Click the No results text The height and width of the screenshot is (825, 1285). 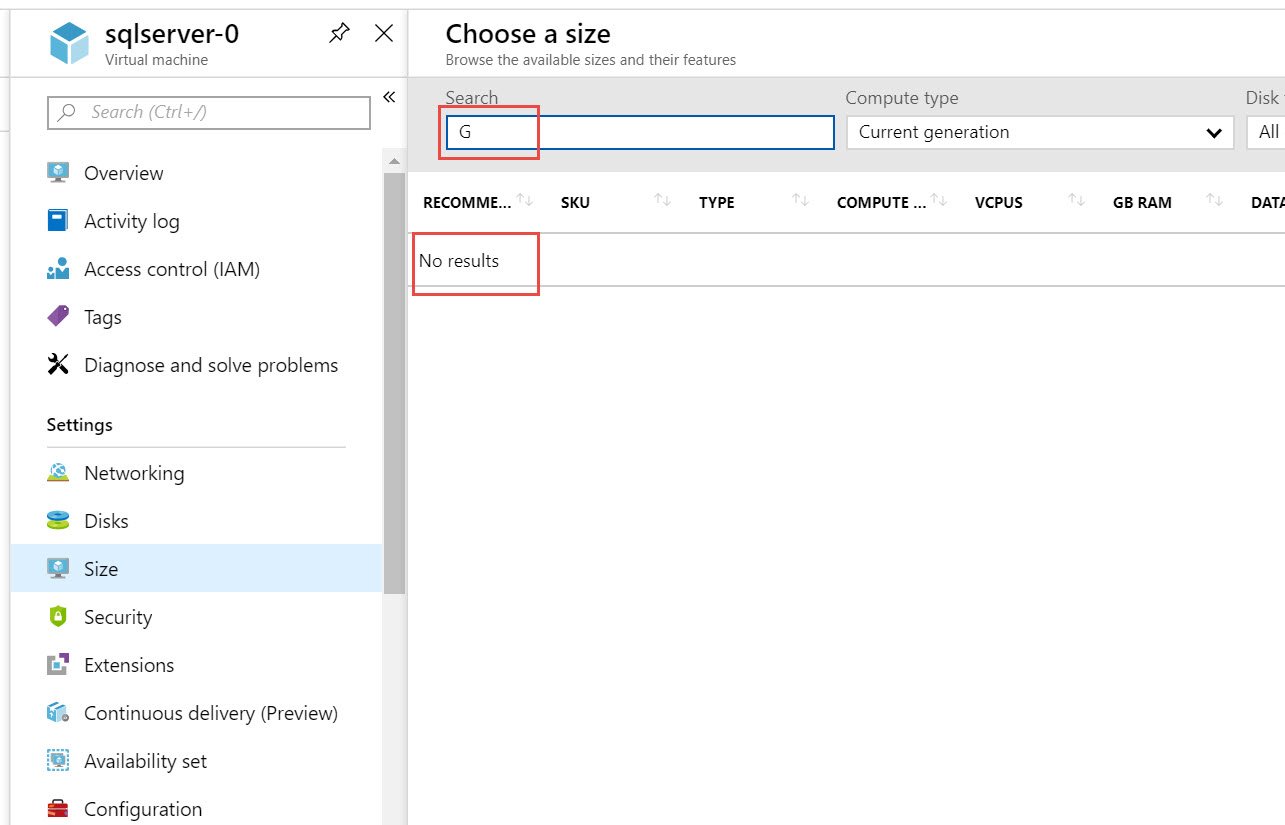(459, 261)
